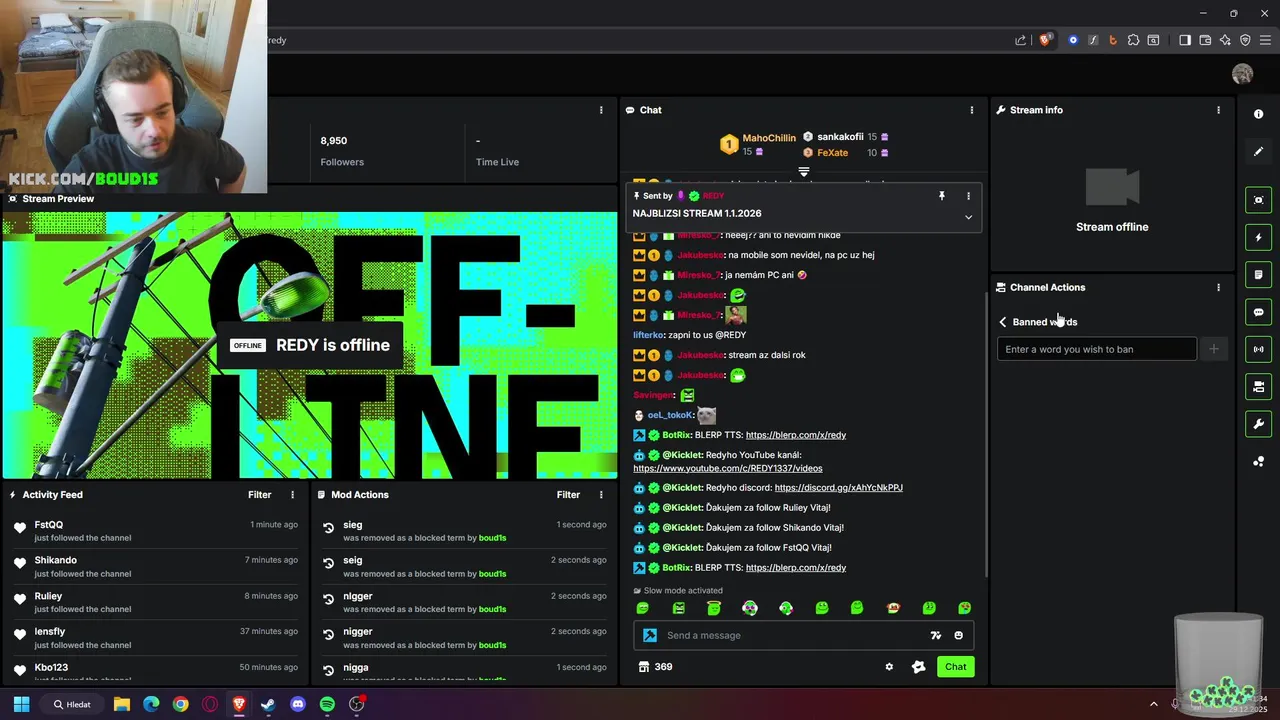Click the 7TV emote icon in message box
This screenshot has width=1280, height=720.
pyautogui.click(x=936, y=635)
